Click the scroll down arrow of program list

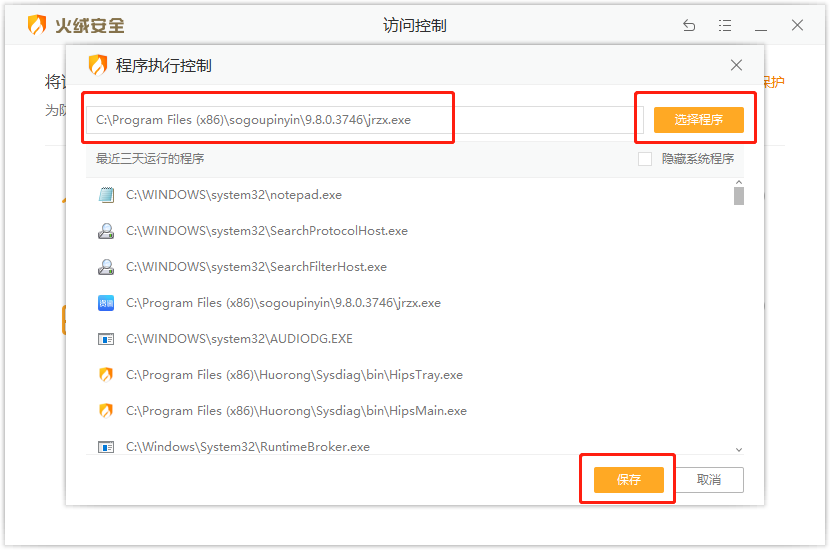click(x=739, y=449)
